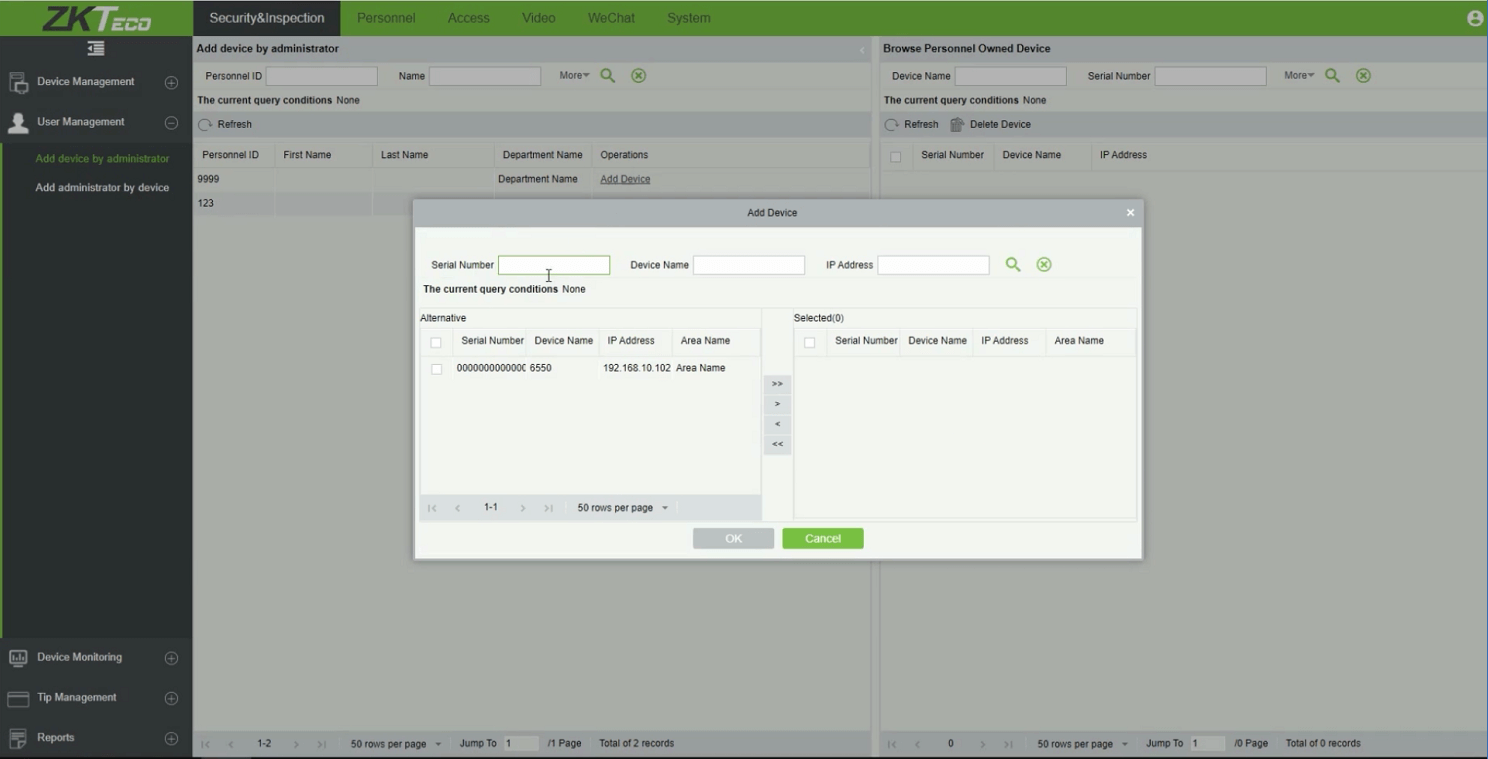Check the device 6550 row checkbox
Screen dimensions: 1488x759
(436, 369)
